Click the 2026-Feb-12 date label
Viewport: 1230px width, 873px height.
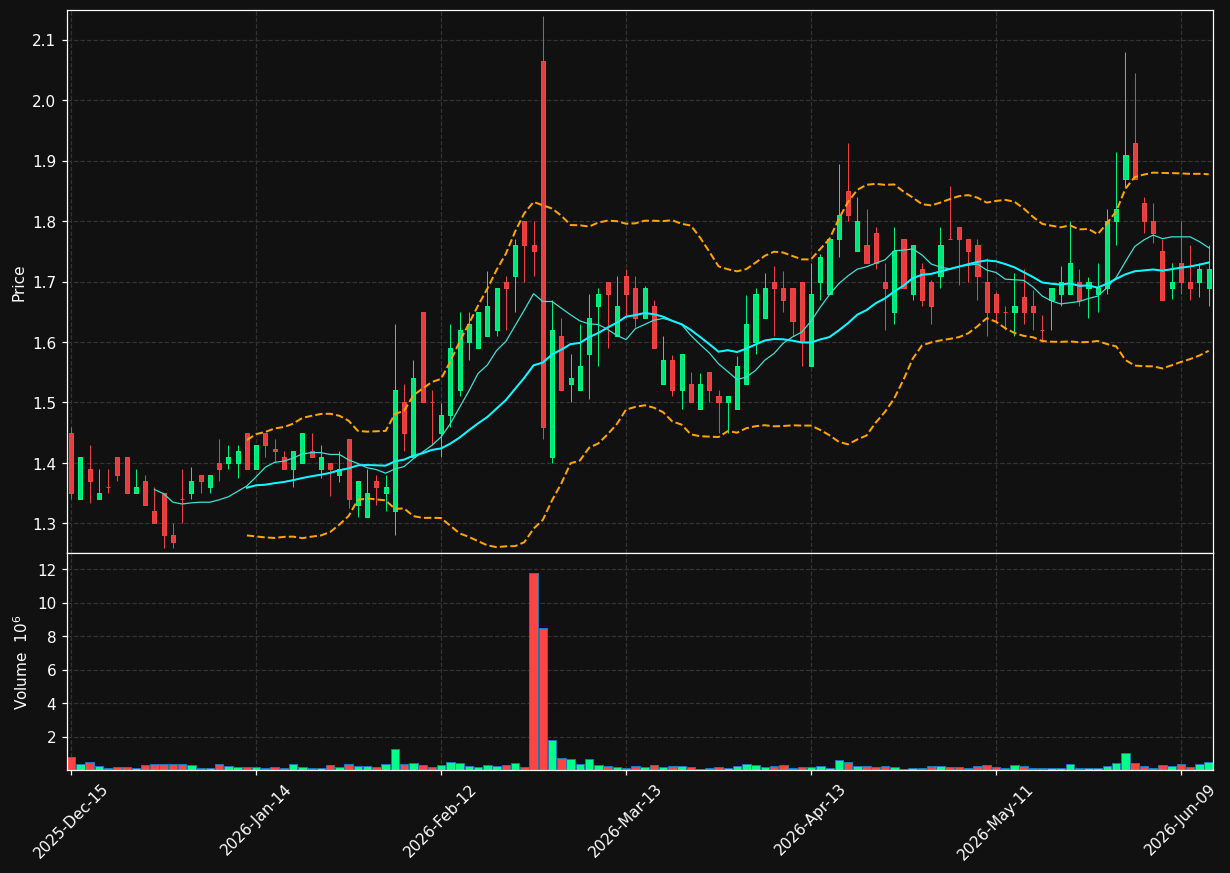[x=440, y=821]
